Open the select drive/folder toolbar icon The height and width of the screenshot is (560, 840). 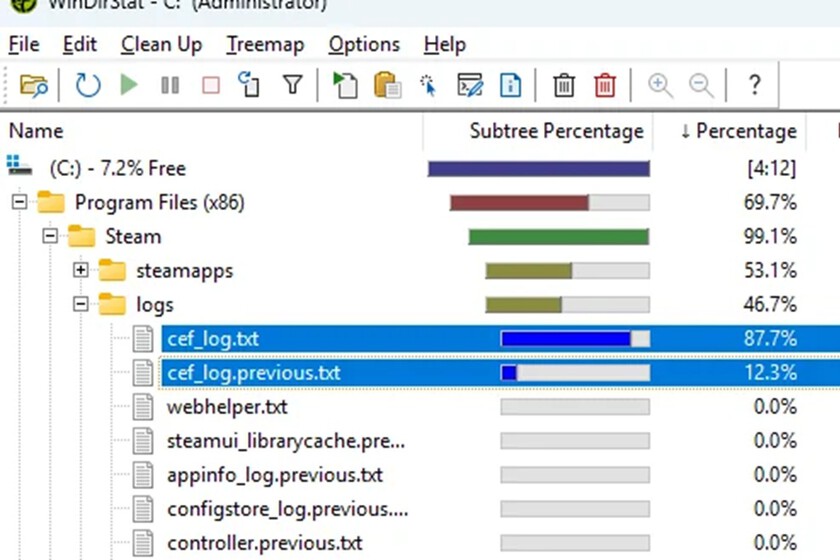34,85
